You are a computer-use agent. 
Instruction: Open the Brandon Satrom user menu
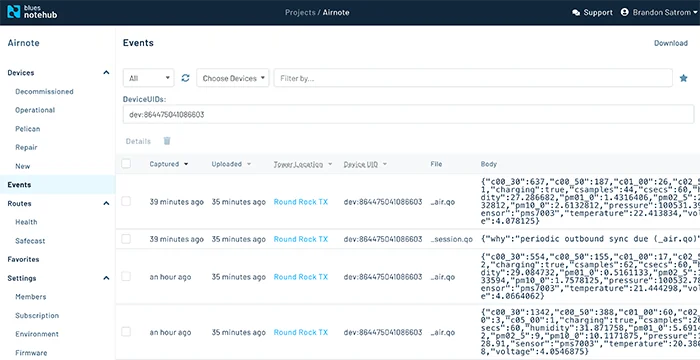click(x=664, y=13)
